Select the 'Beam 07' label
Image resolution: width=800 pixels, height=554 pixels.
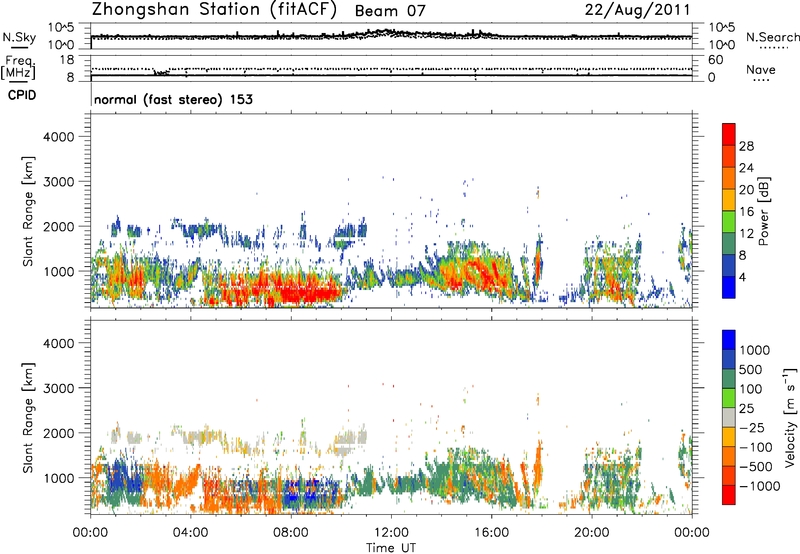tap(390, 11)
